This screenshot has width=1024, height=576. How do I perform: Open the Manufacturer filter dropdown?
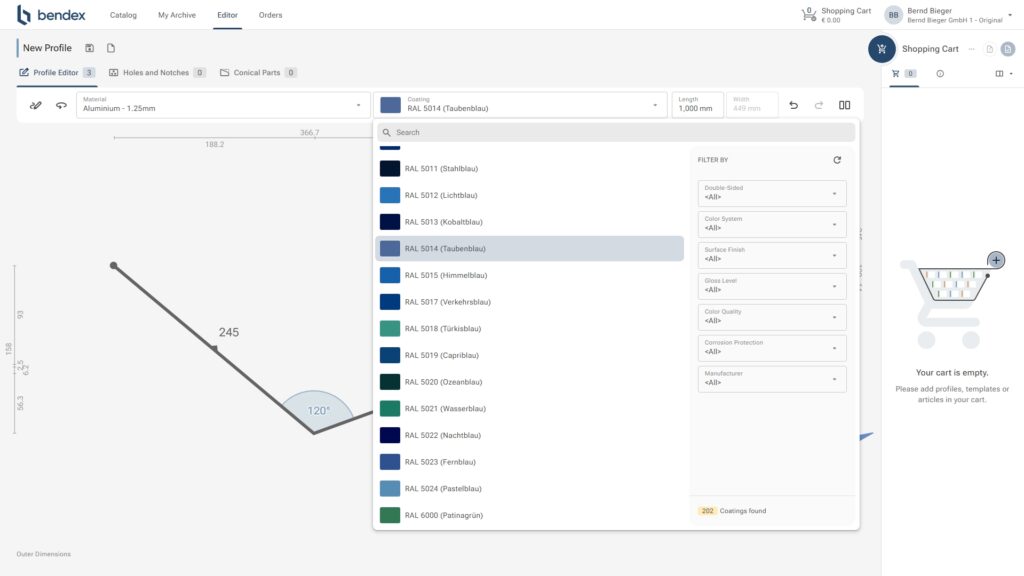click(772, 379)
